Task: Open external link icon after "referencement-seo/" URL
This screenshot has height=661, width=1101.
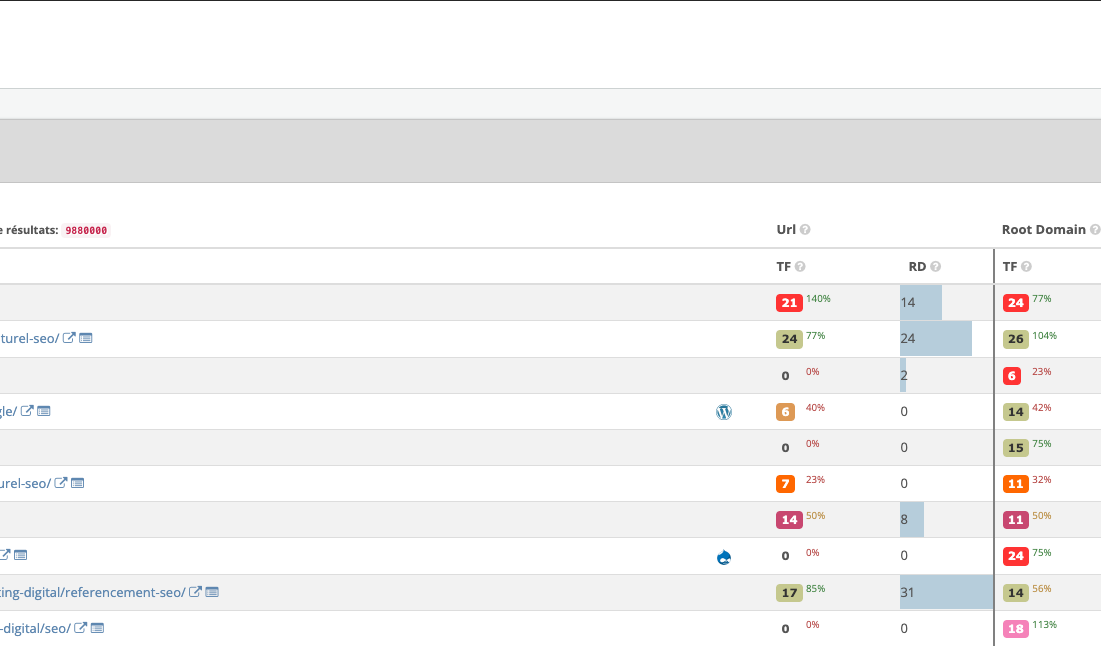Action: (x=196, y=592)
